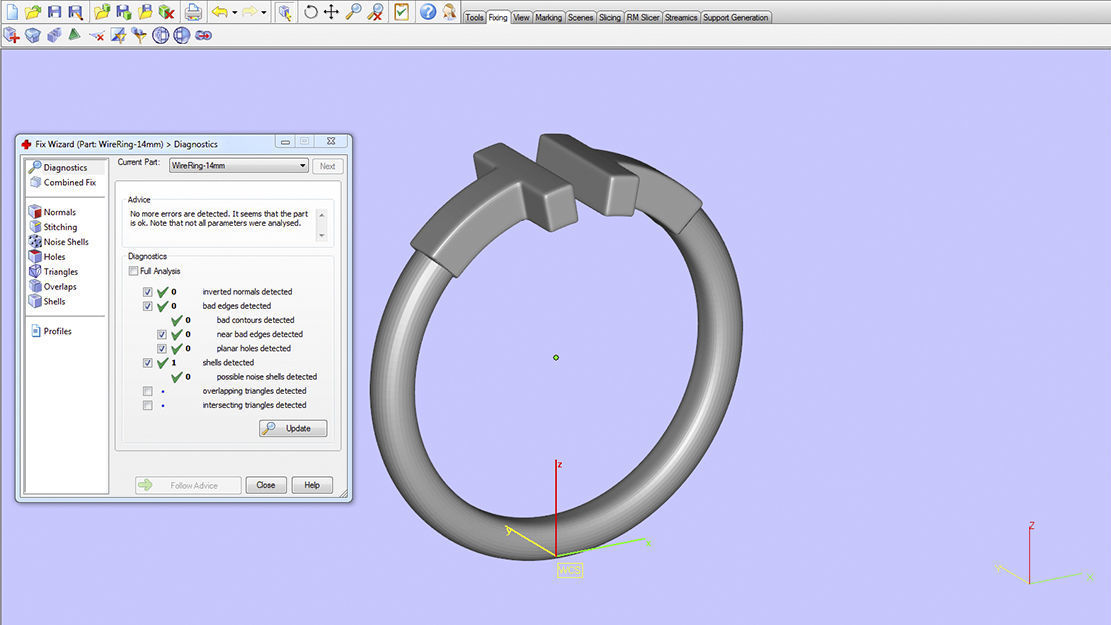Select the Pan view cross-arrows tool

(x=331, y=12)
